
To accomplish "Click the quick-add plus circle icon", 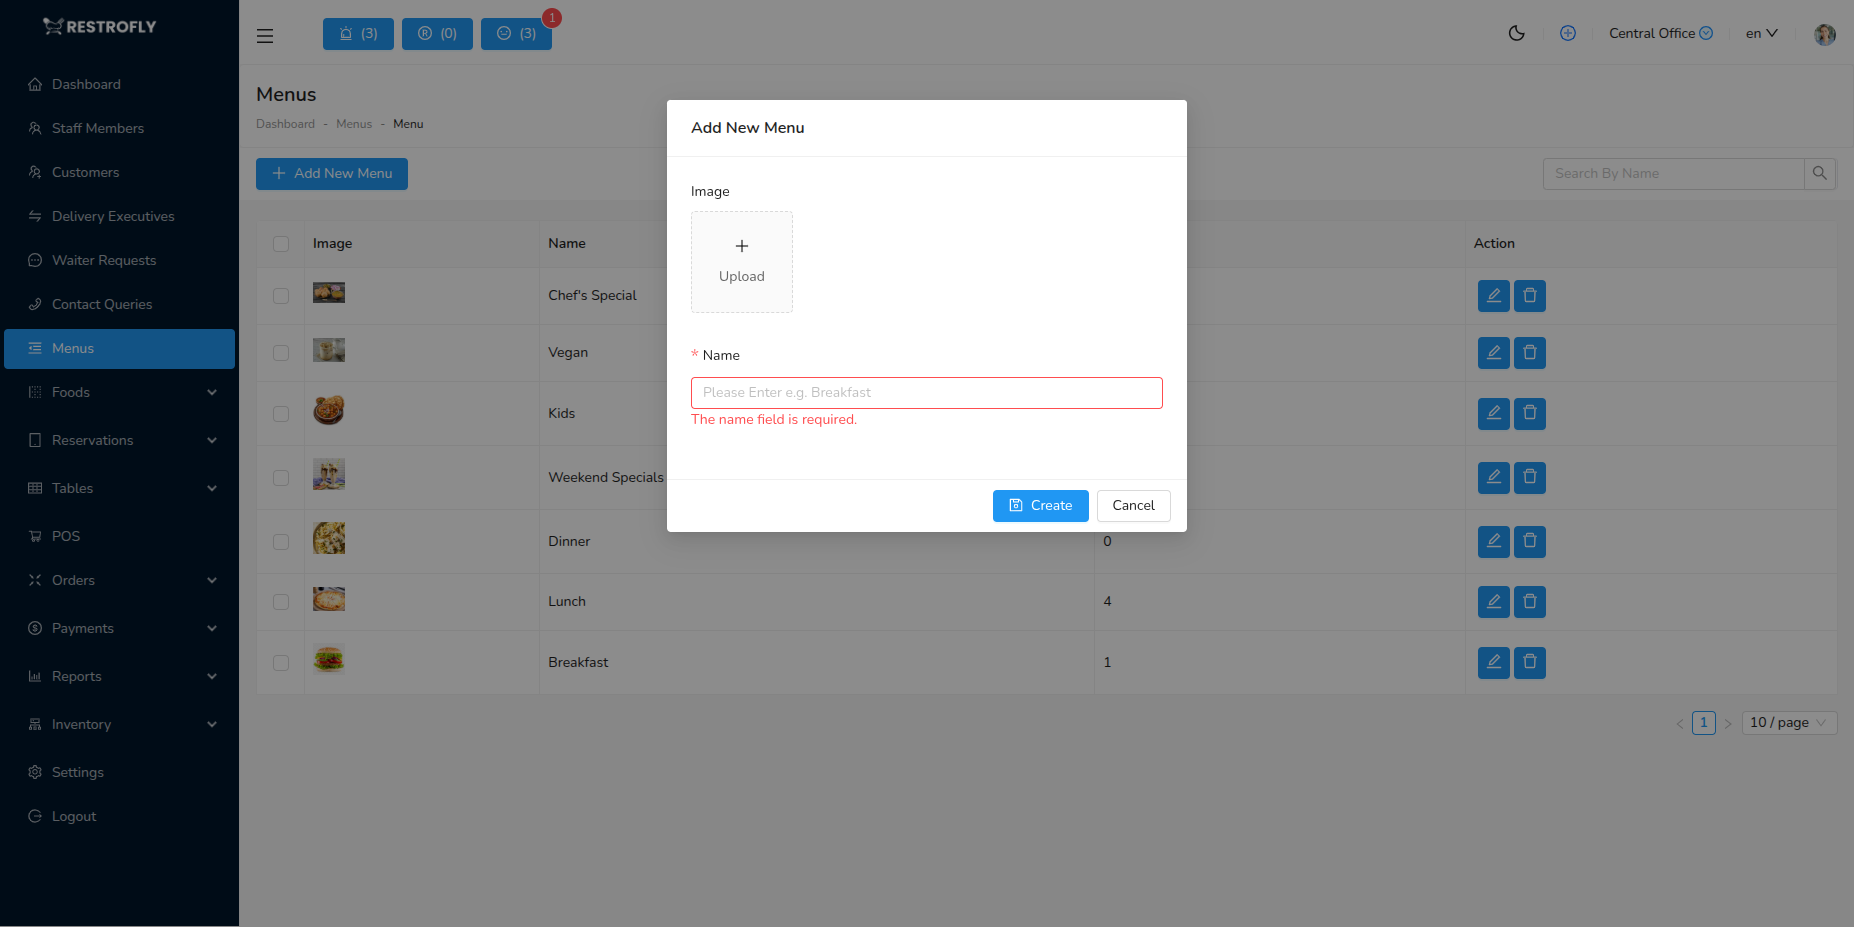I will click(x=1568, y=33).
